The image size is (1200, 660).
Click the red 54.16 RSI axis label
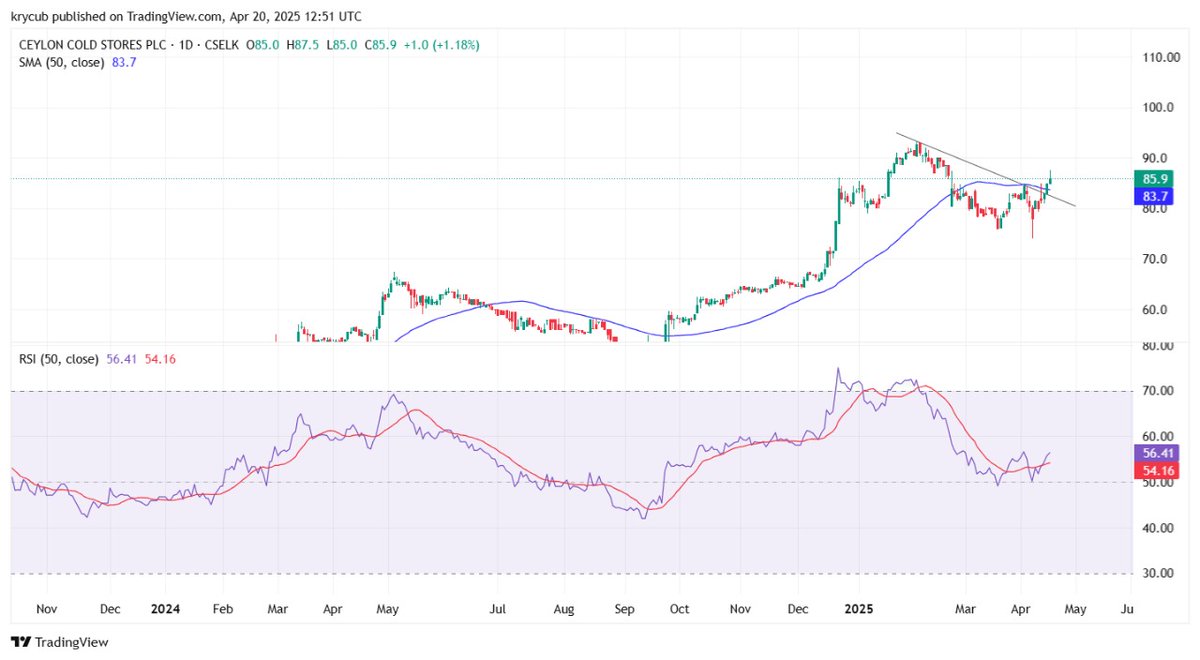[x=1157, y=469]
